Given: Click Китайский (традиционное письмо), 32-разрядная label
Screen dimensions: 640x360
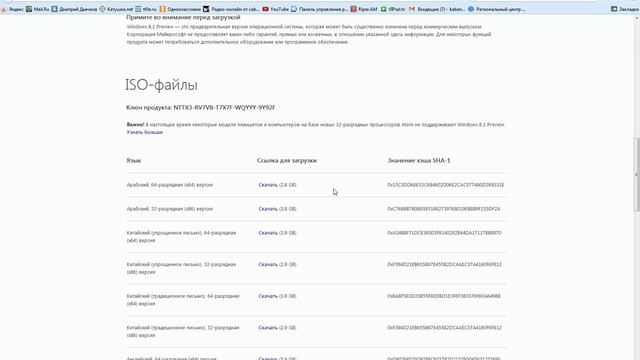Looking at the screenshot, I should (x=183, y=331).
